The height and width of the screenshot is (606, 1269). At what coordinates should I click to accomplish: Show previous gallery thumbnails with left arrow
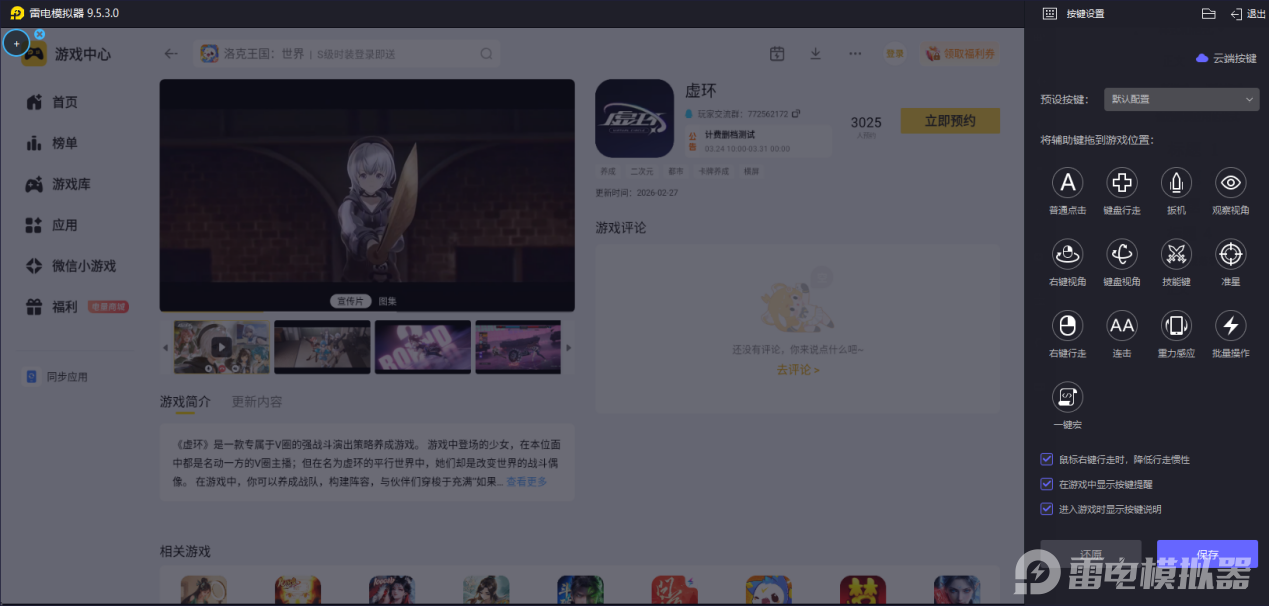point(166,347)
